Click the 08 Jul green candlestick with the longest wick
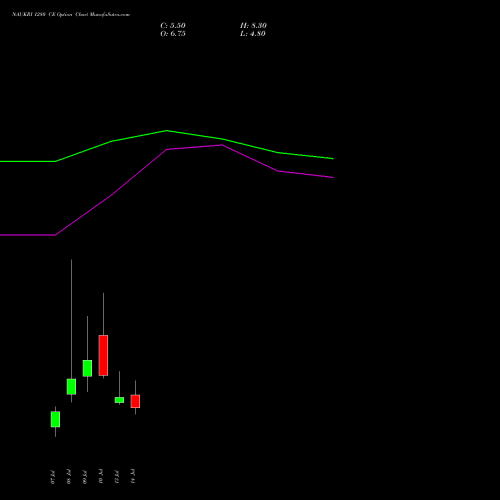 coord(71,387)
